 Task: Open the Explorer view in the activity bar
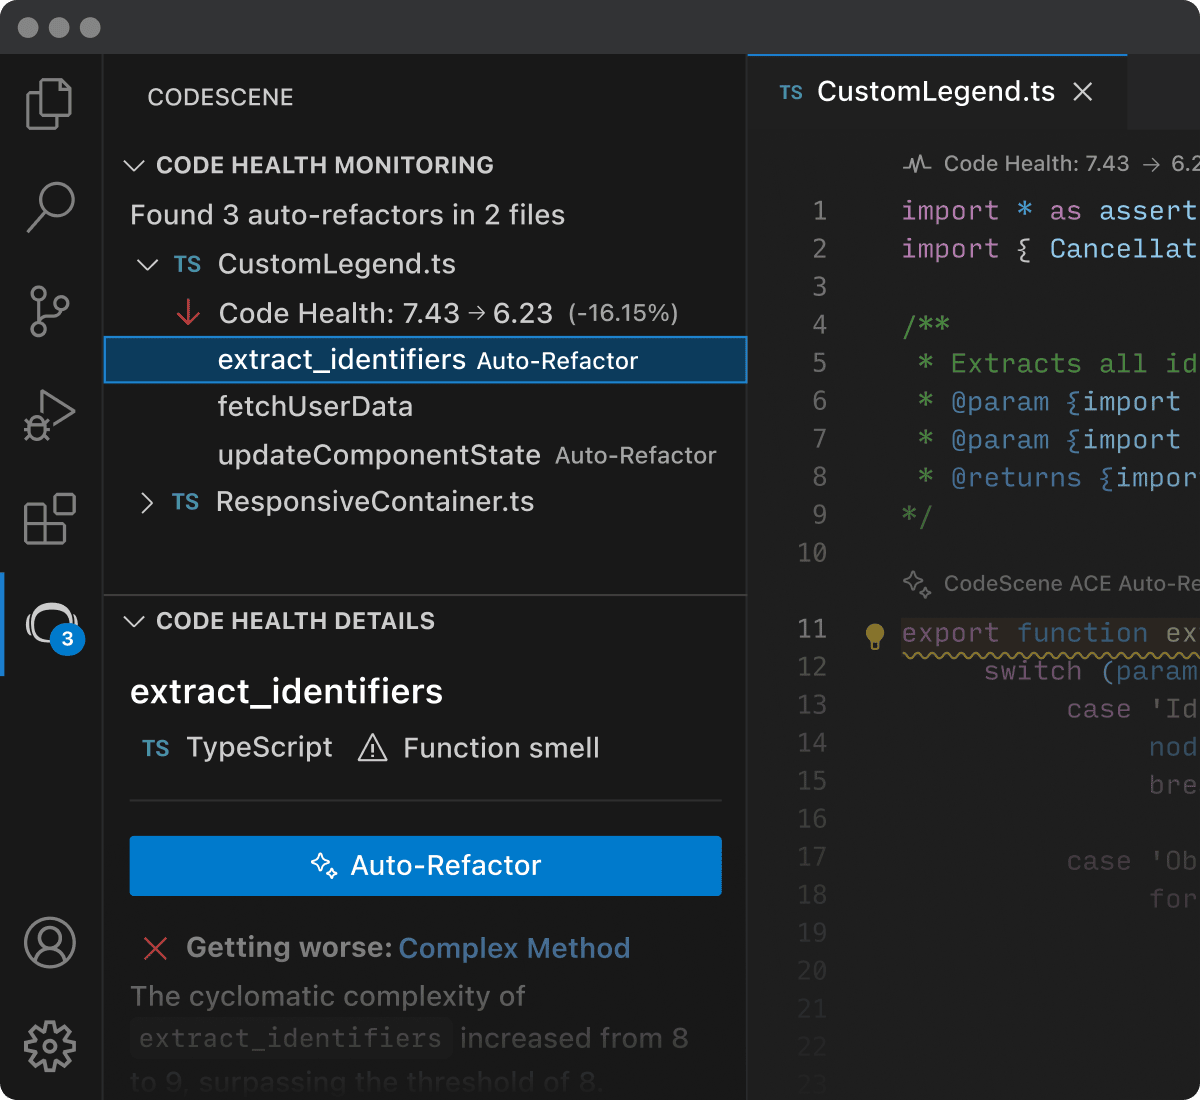(48, 103)
